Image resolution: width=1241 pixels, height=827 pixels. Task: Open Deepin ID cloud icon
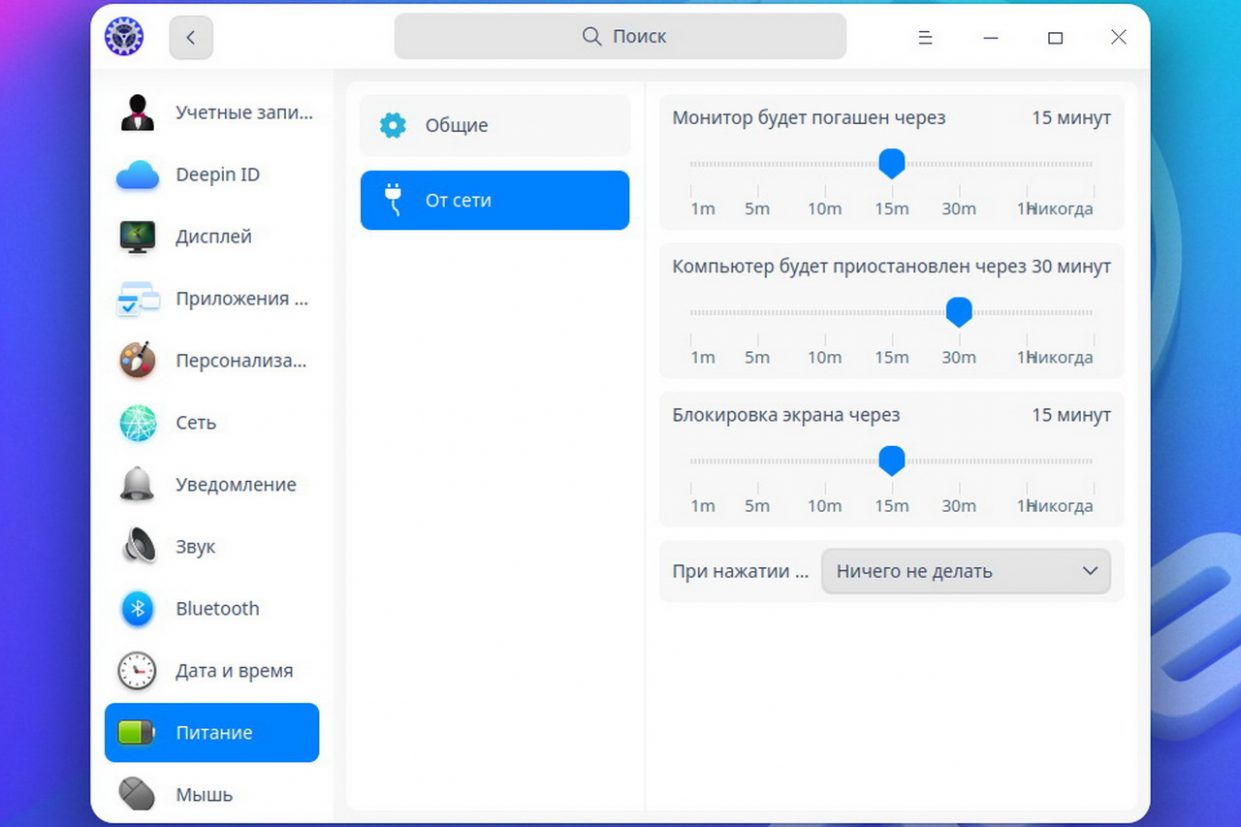pyautogui.click(x=137, y=175)
